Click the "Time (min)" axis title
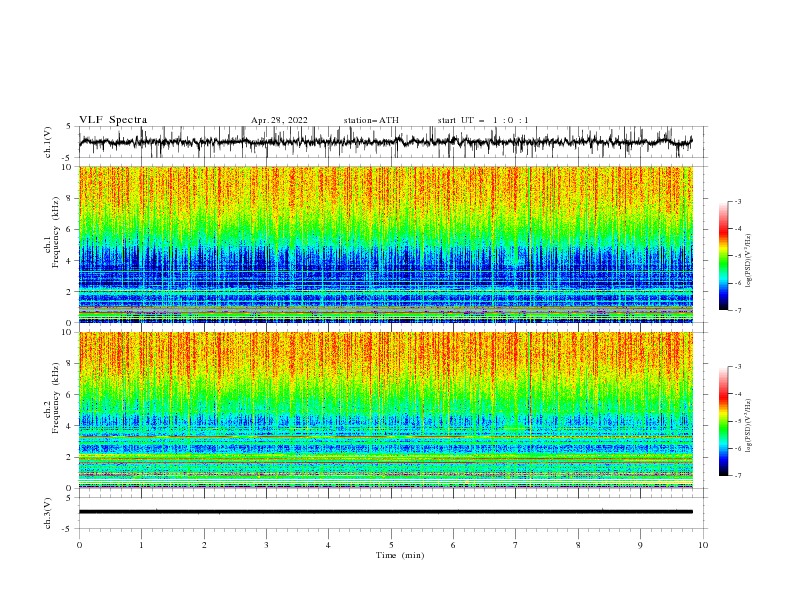 tap(400, 555)
